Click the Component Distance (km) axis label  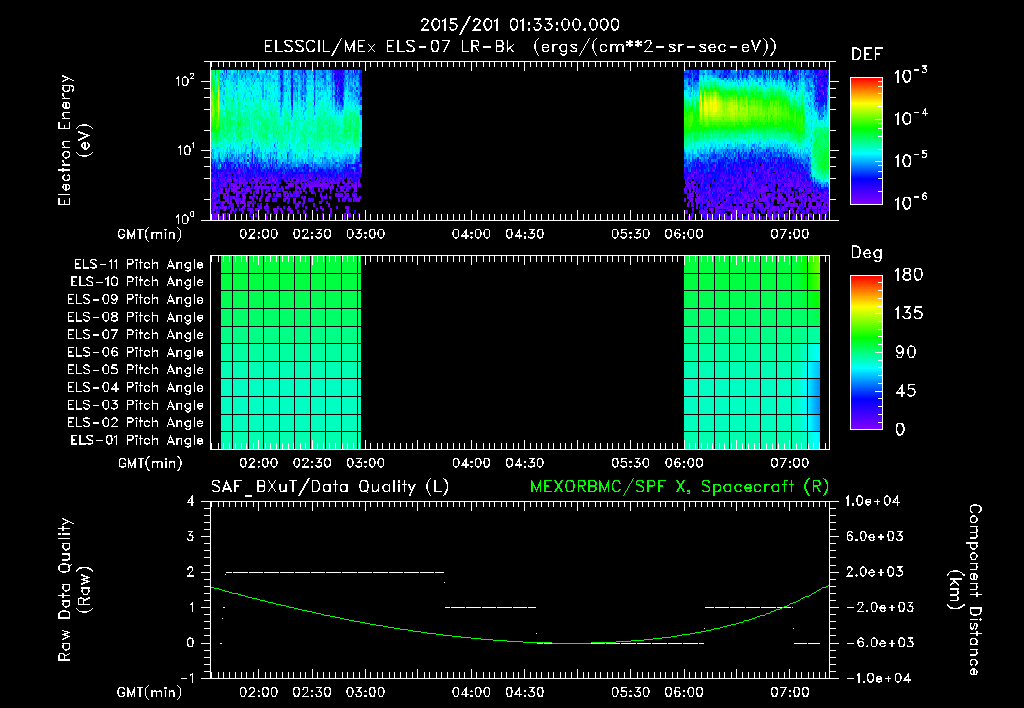(x=965, y=590)
